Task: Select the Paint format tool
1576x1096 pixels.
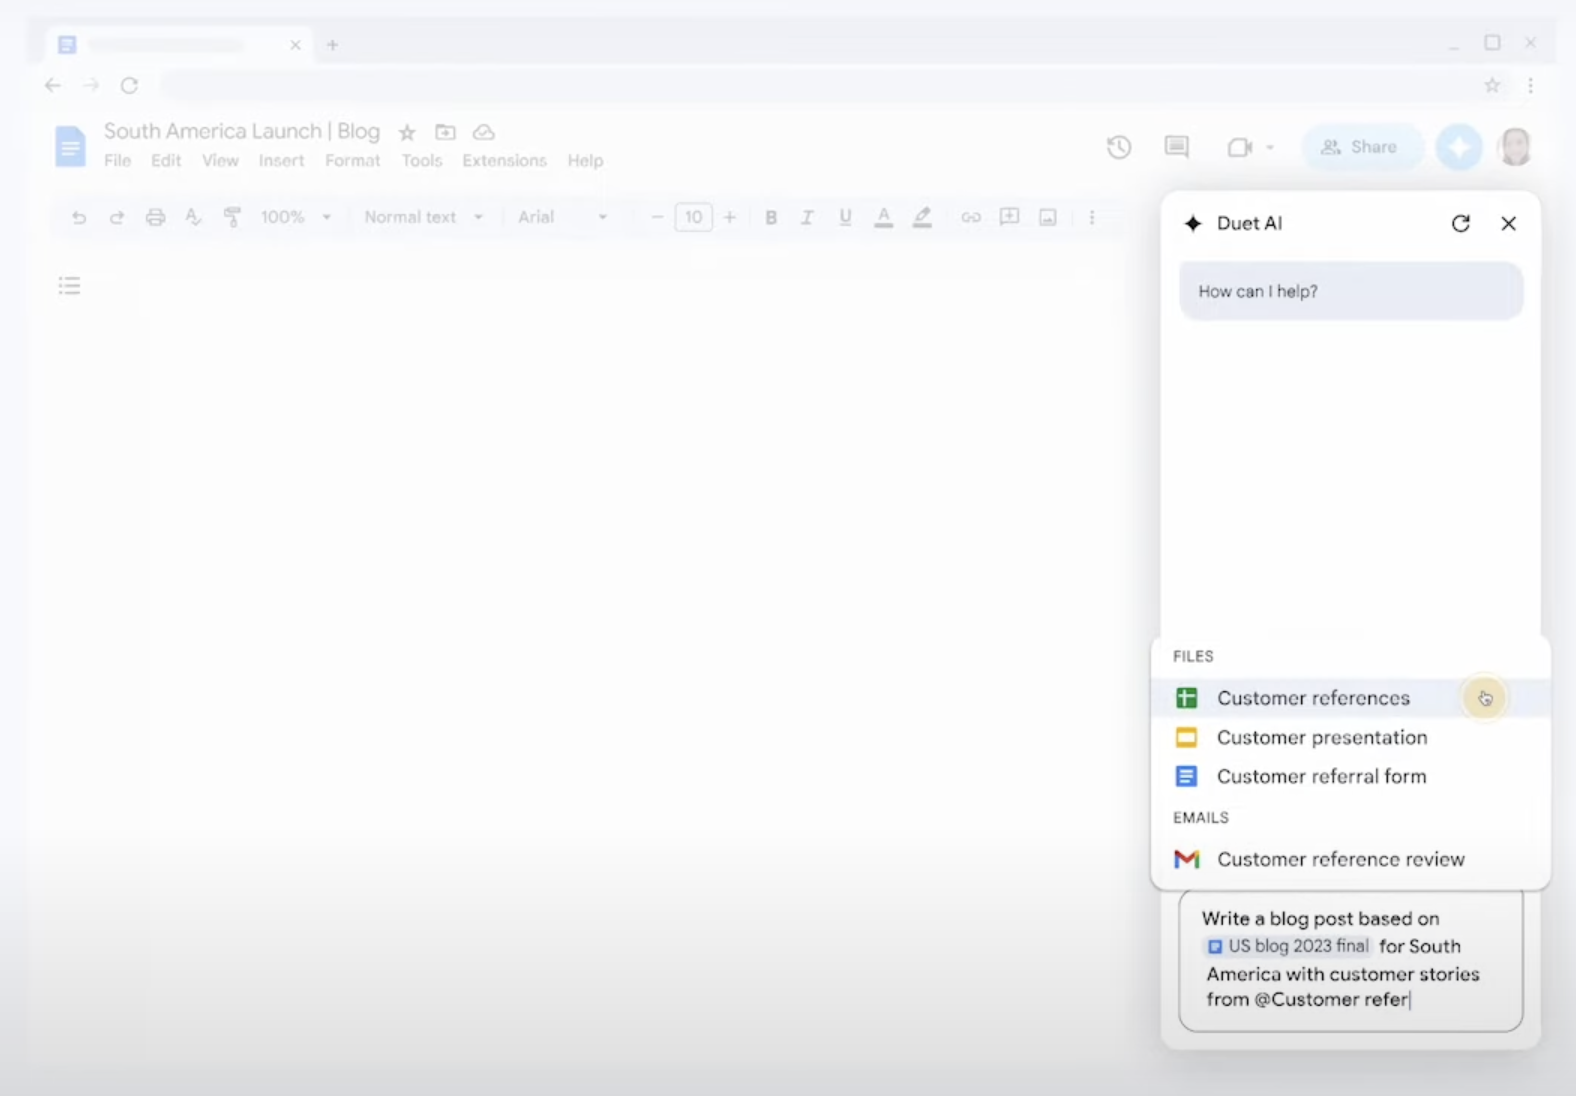Action: pos(232,217)
